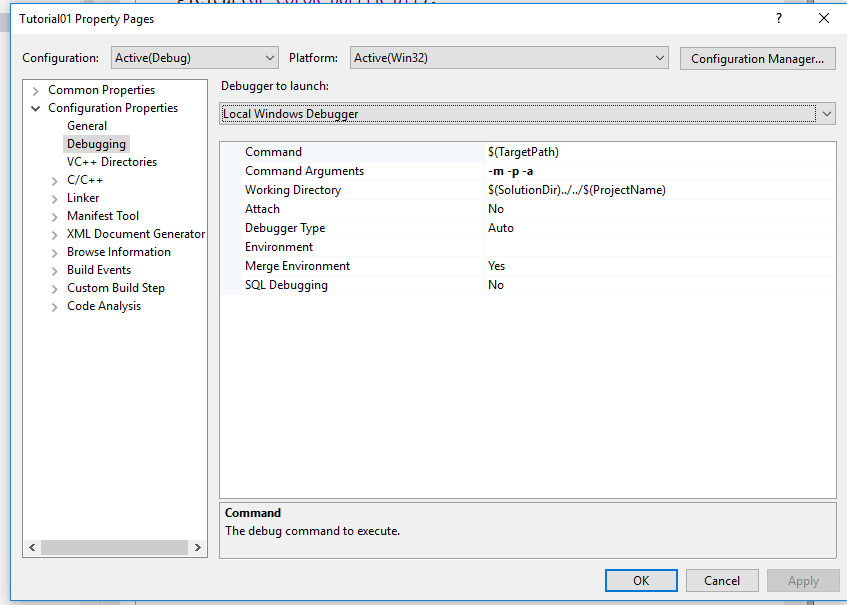847x605 pixels.
Task: Edit the -m -p -a arguments value
Action: tap(510, 171)
